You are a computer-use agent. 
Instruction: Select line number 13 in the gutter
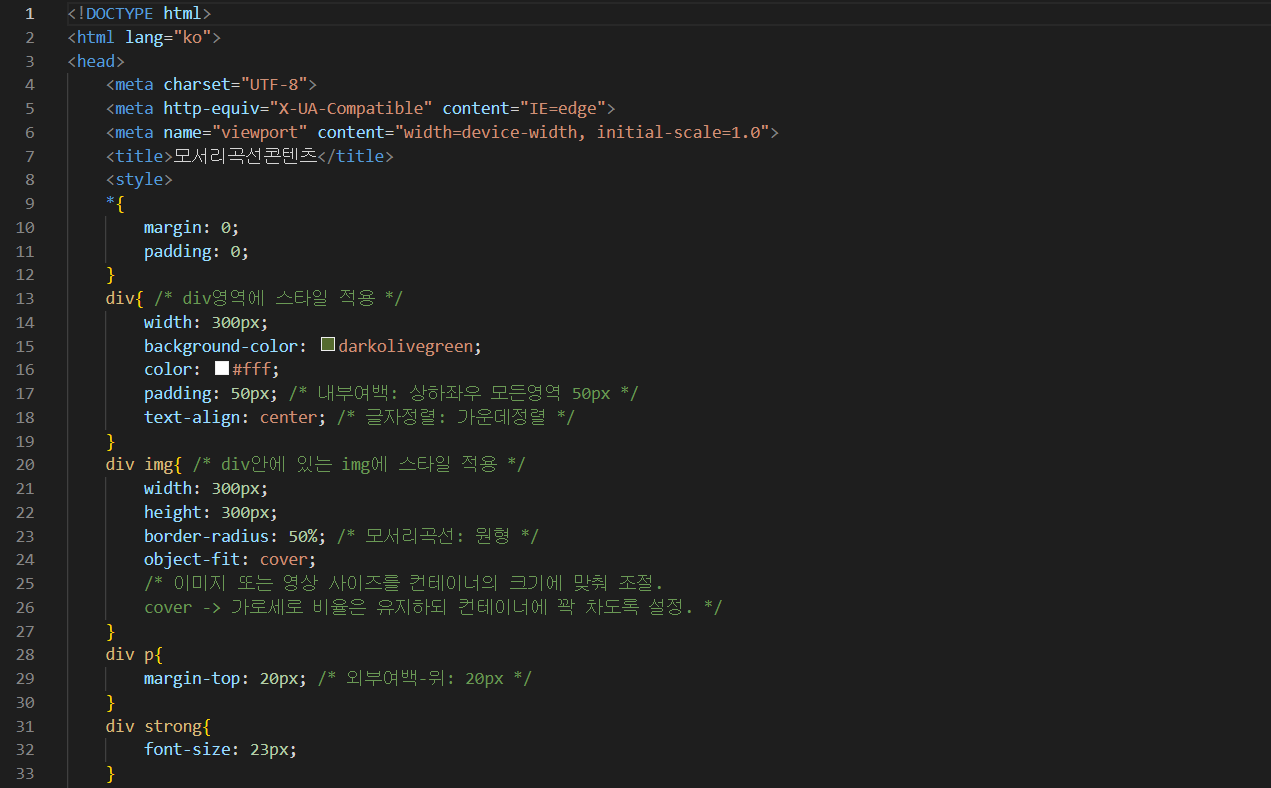pos(25,298)
